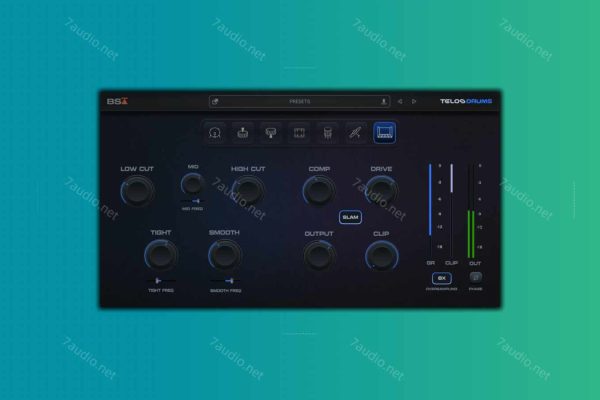
Task: Click the HIGH CUT label
Action: [248, 169]
